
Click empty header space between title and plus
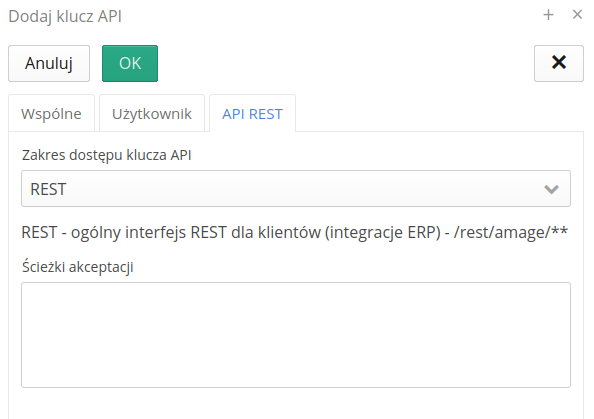coord(330,16)
